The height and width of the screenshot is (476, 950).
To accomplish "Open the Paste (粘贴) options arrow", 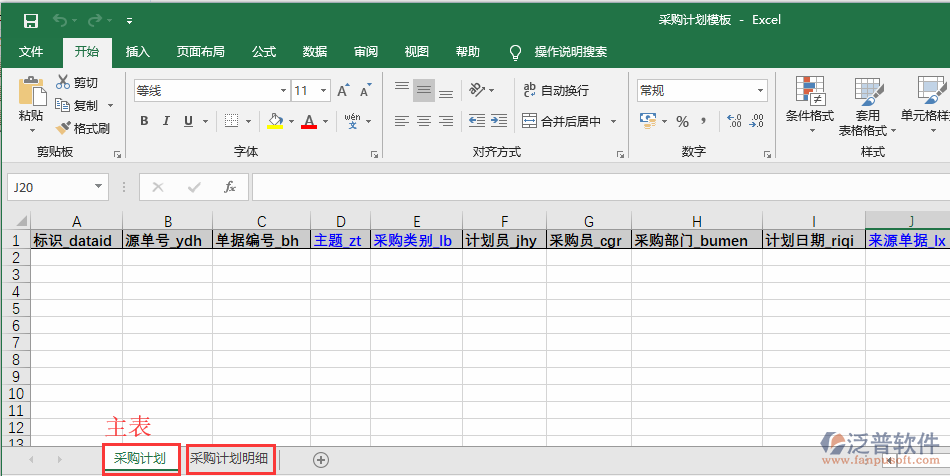I will tap(32, 130).
